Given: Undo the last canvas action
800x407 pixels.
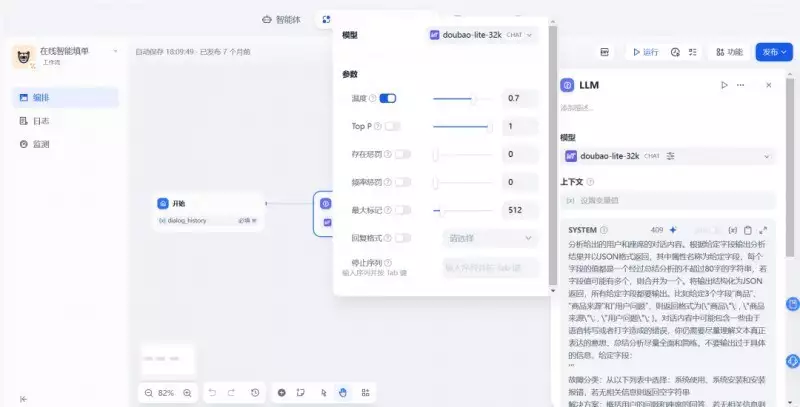Looking at the screenshot, I should tap(212, 393).
